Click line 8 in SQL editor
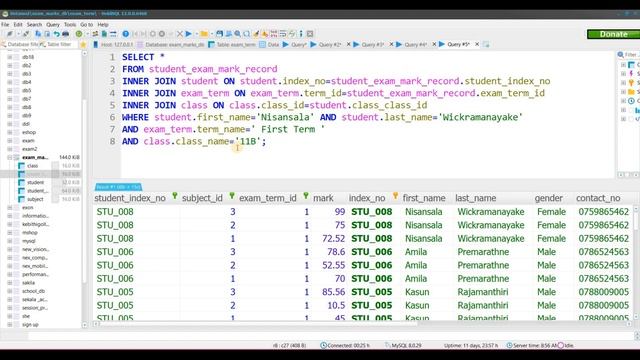The image size is (640, 360). (194, 141)
